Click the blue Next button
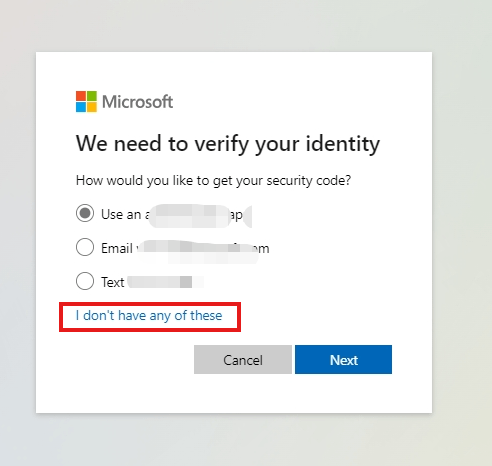Screen dimensions: 492x466 click(x=343, y=360)
